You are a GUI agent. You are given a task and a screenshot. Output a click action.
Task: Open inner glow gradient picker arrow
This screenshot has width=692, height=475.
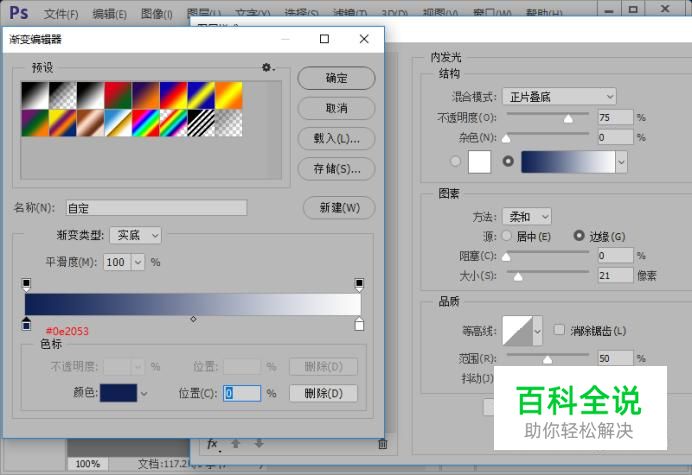pos(621,162)
